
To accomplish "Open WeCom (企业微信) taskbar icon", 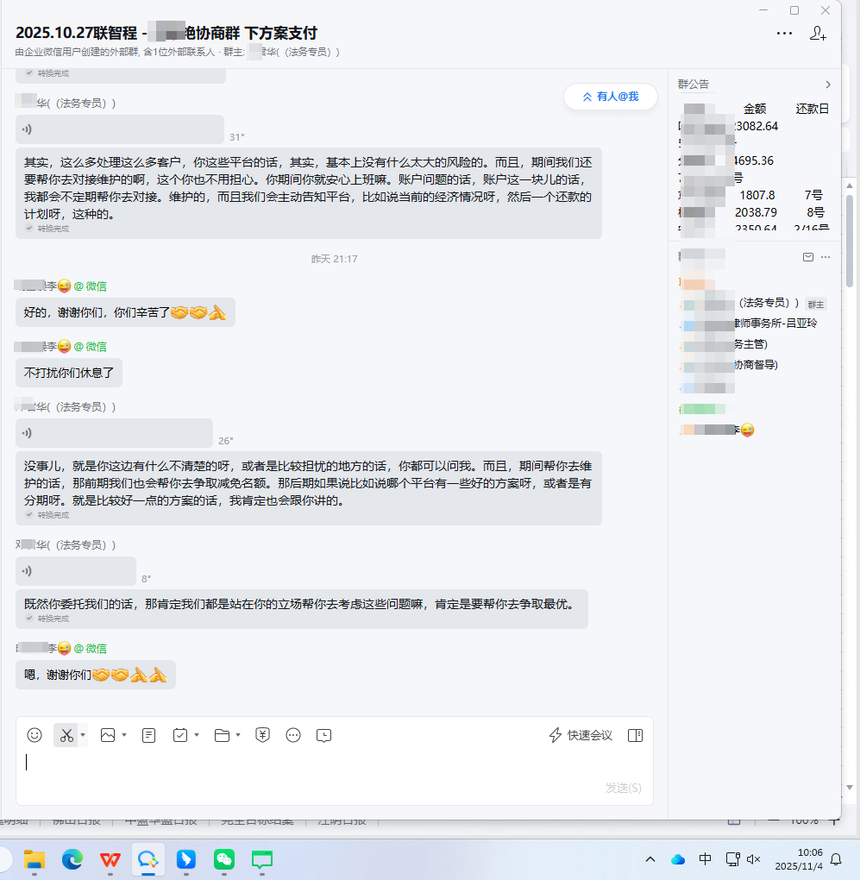I will [148, 859].
